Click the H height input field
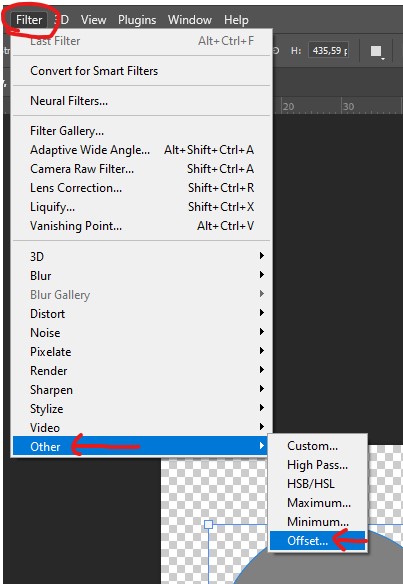This screenshot has height=584, width=403. pyautogui.click(x=329, y=50)
